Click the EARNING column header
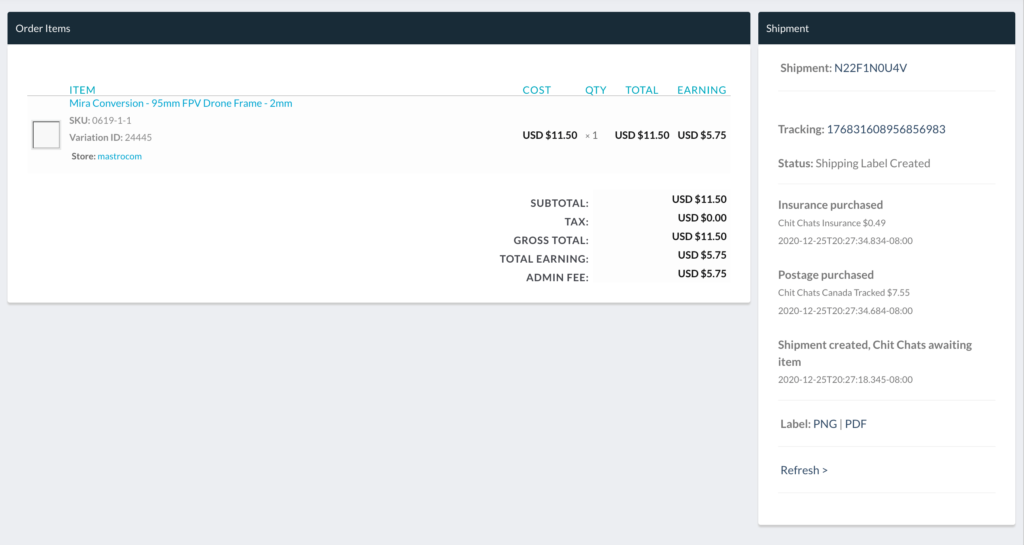Image resolution: width=1024 pixels, height=545 pixels. click(701, 90)
